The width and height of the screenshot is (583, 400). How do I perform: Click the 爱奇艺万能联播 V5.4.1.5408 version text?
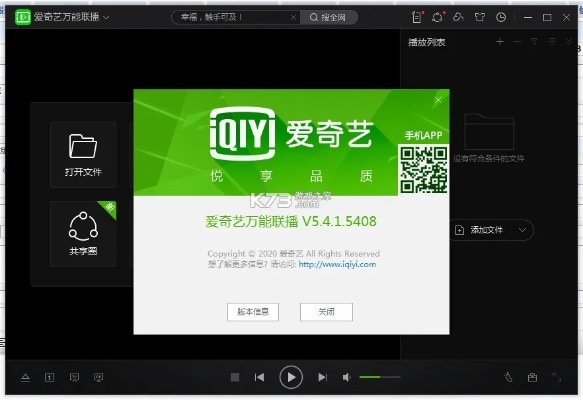[x=291, y=222]
